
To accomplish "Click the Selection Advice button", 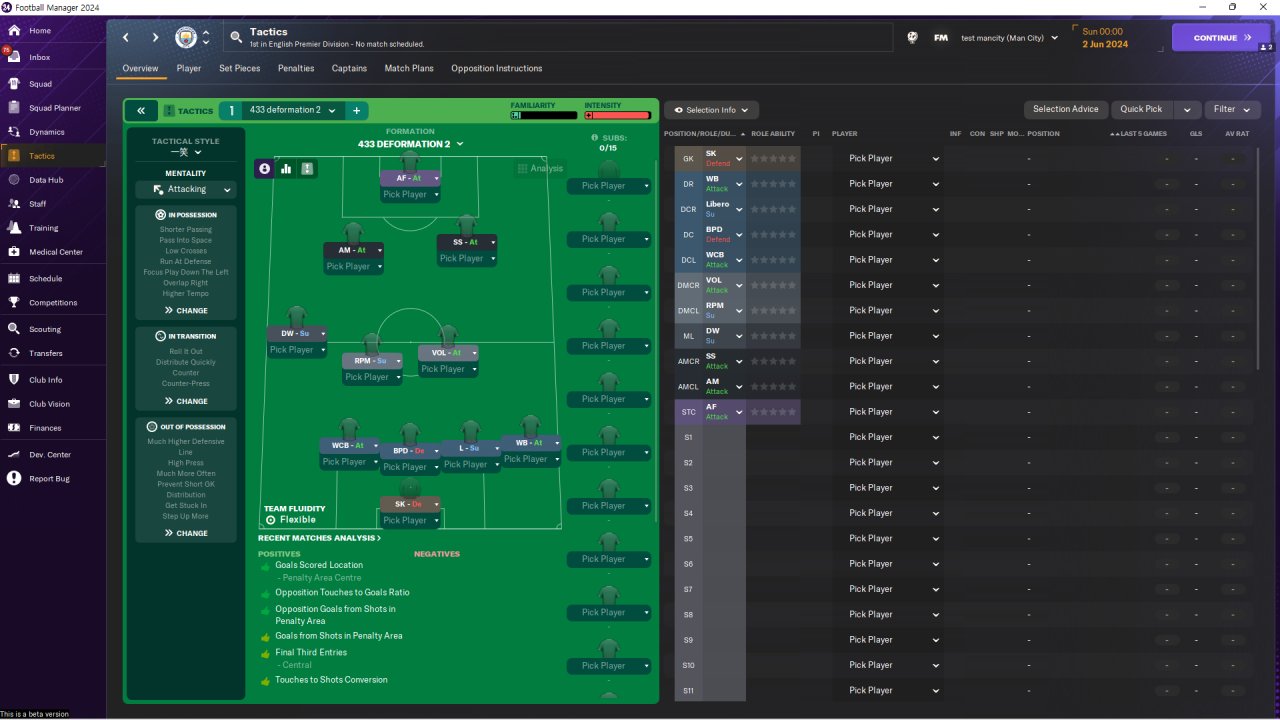I will 1066,109.
